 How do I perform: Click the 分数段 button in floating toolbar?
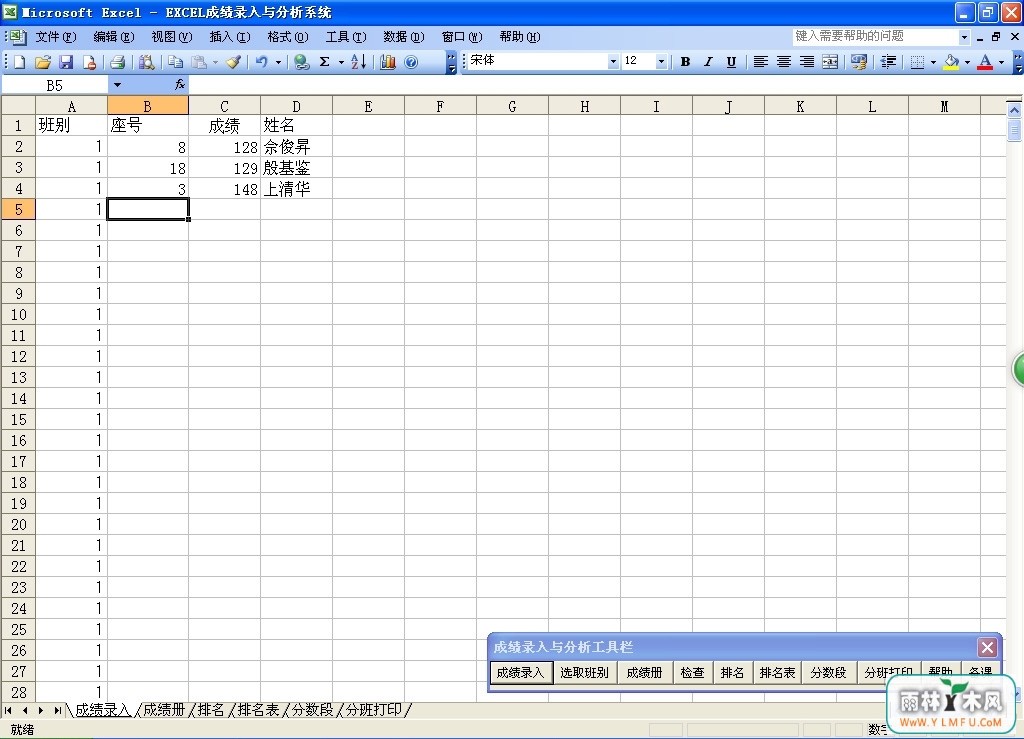pyautogui.click(x=828, y=672)
